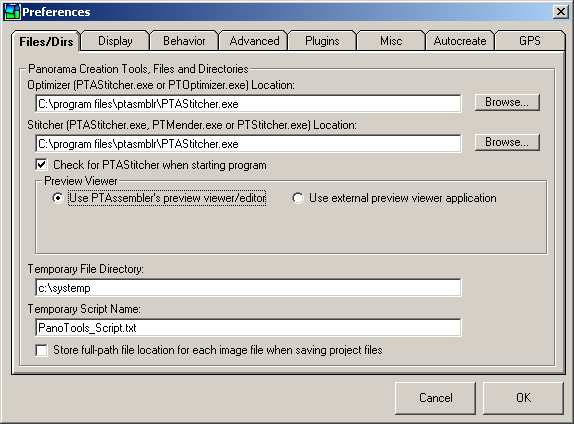Browse for the Stitcher location
The image size is (574, 424).
(x=507, y=142)
